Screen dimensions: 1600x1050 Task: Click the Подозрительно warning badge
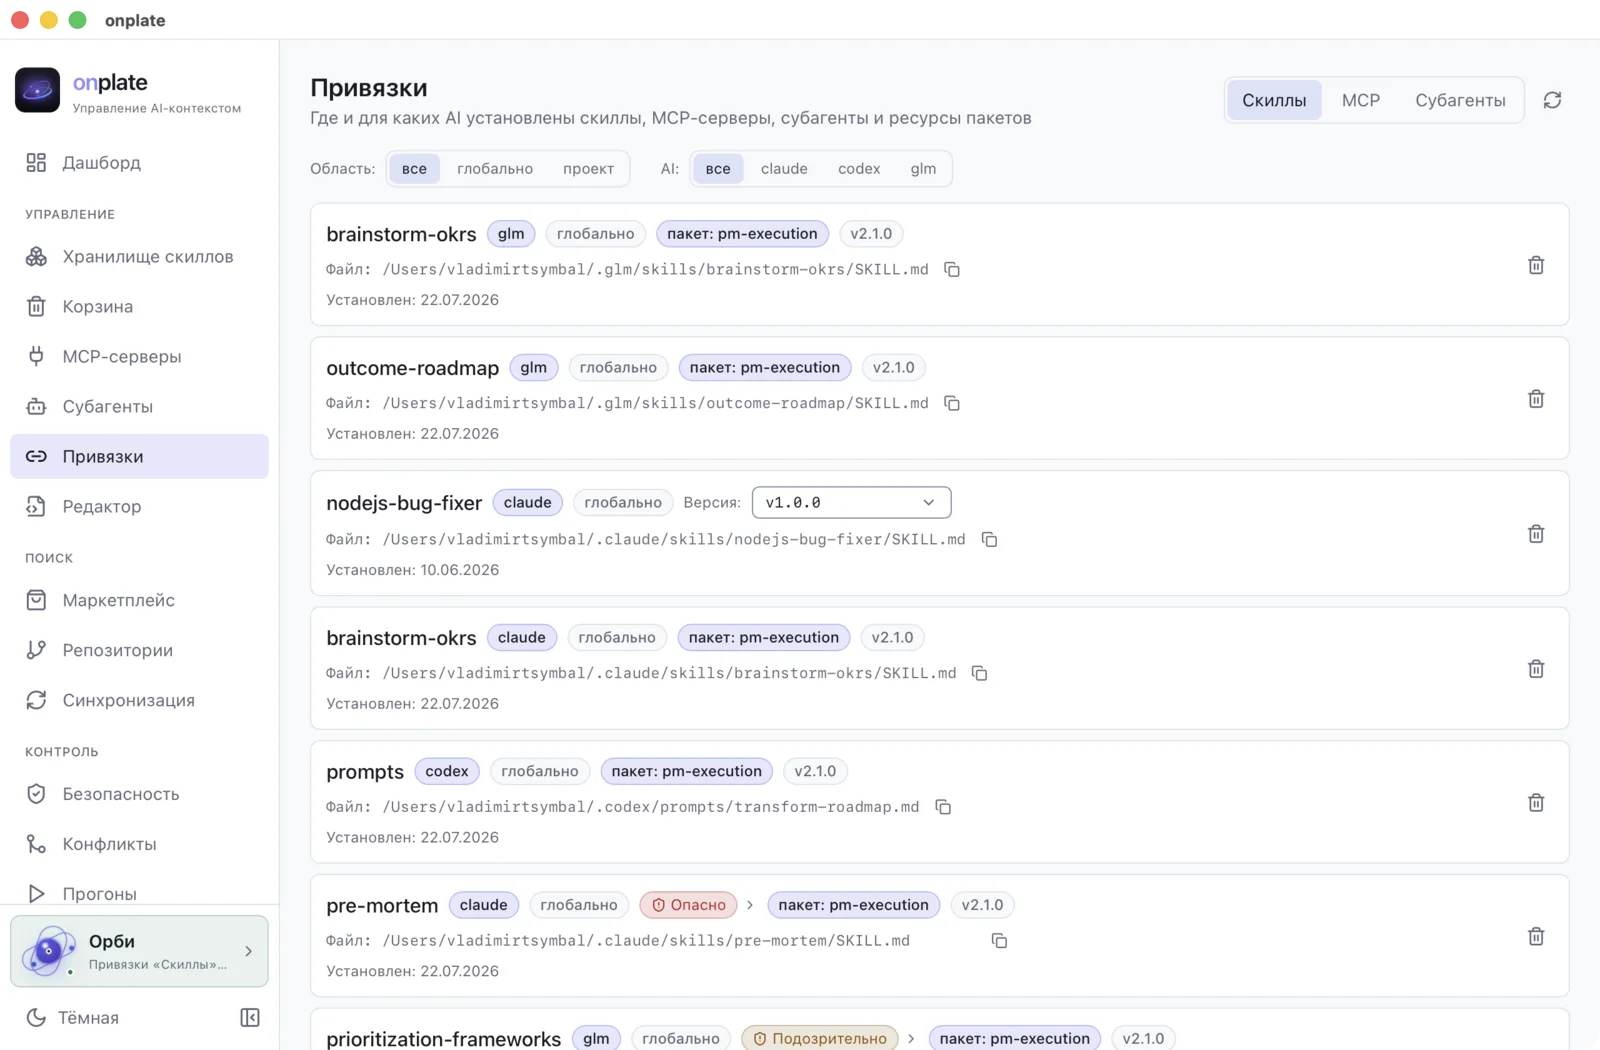[x=820, y=1039]
